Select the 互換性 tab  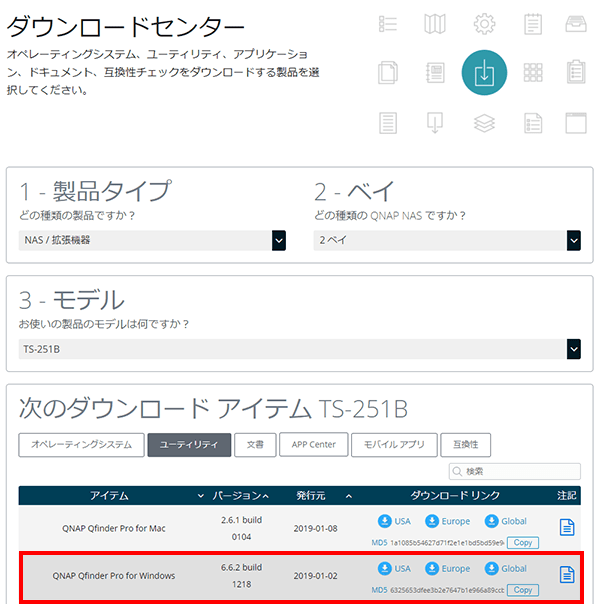tap(465, 445)
